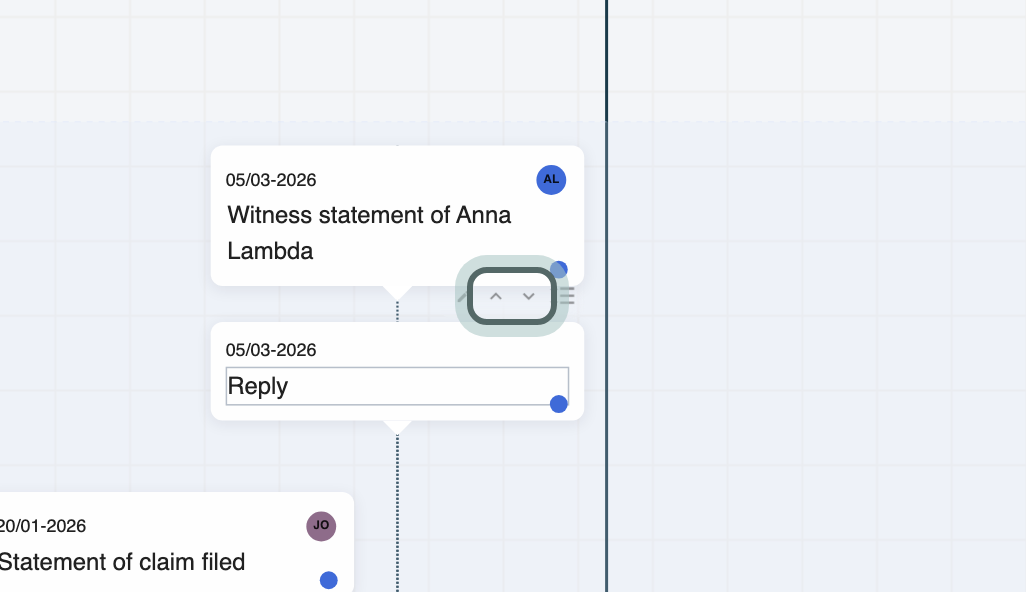
Task: Select the "Witness statement of Anna Lambda" title
Action: [x=369, y=233]
